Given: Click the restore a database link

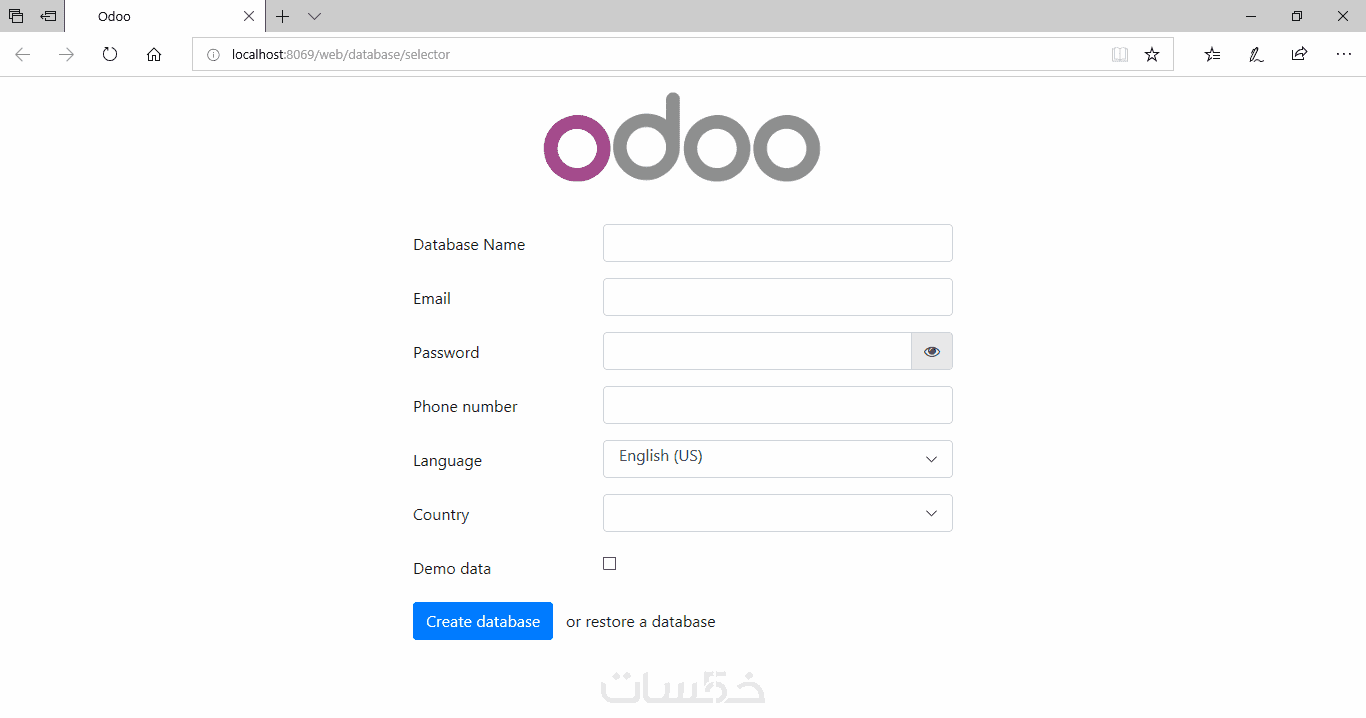Looking at the screenshot, I should (651, 622).
